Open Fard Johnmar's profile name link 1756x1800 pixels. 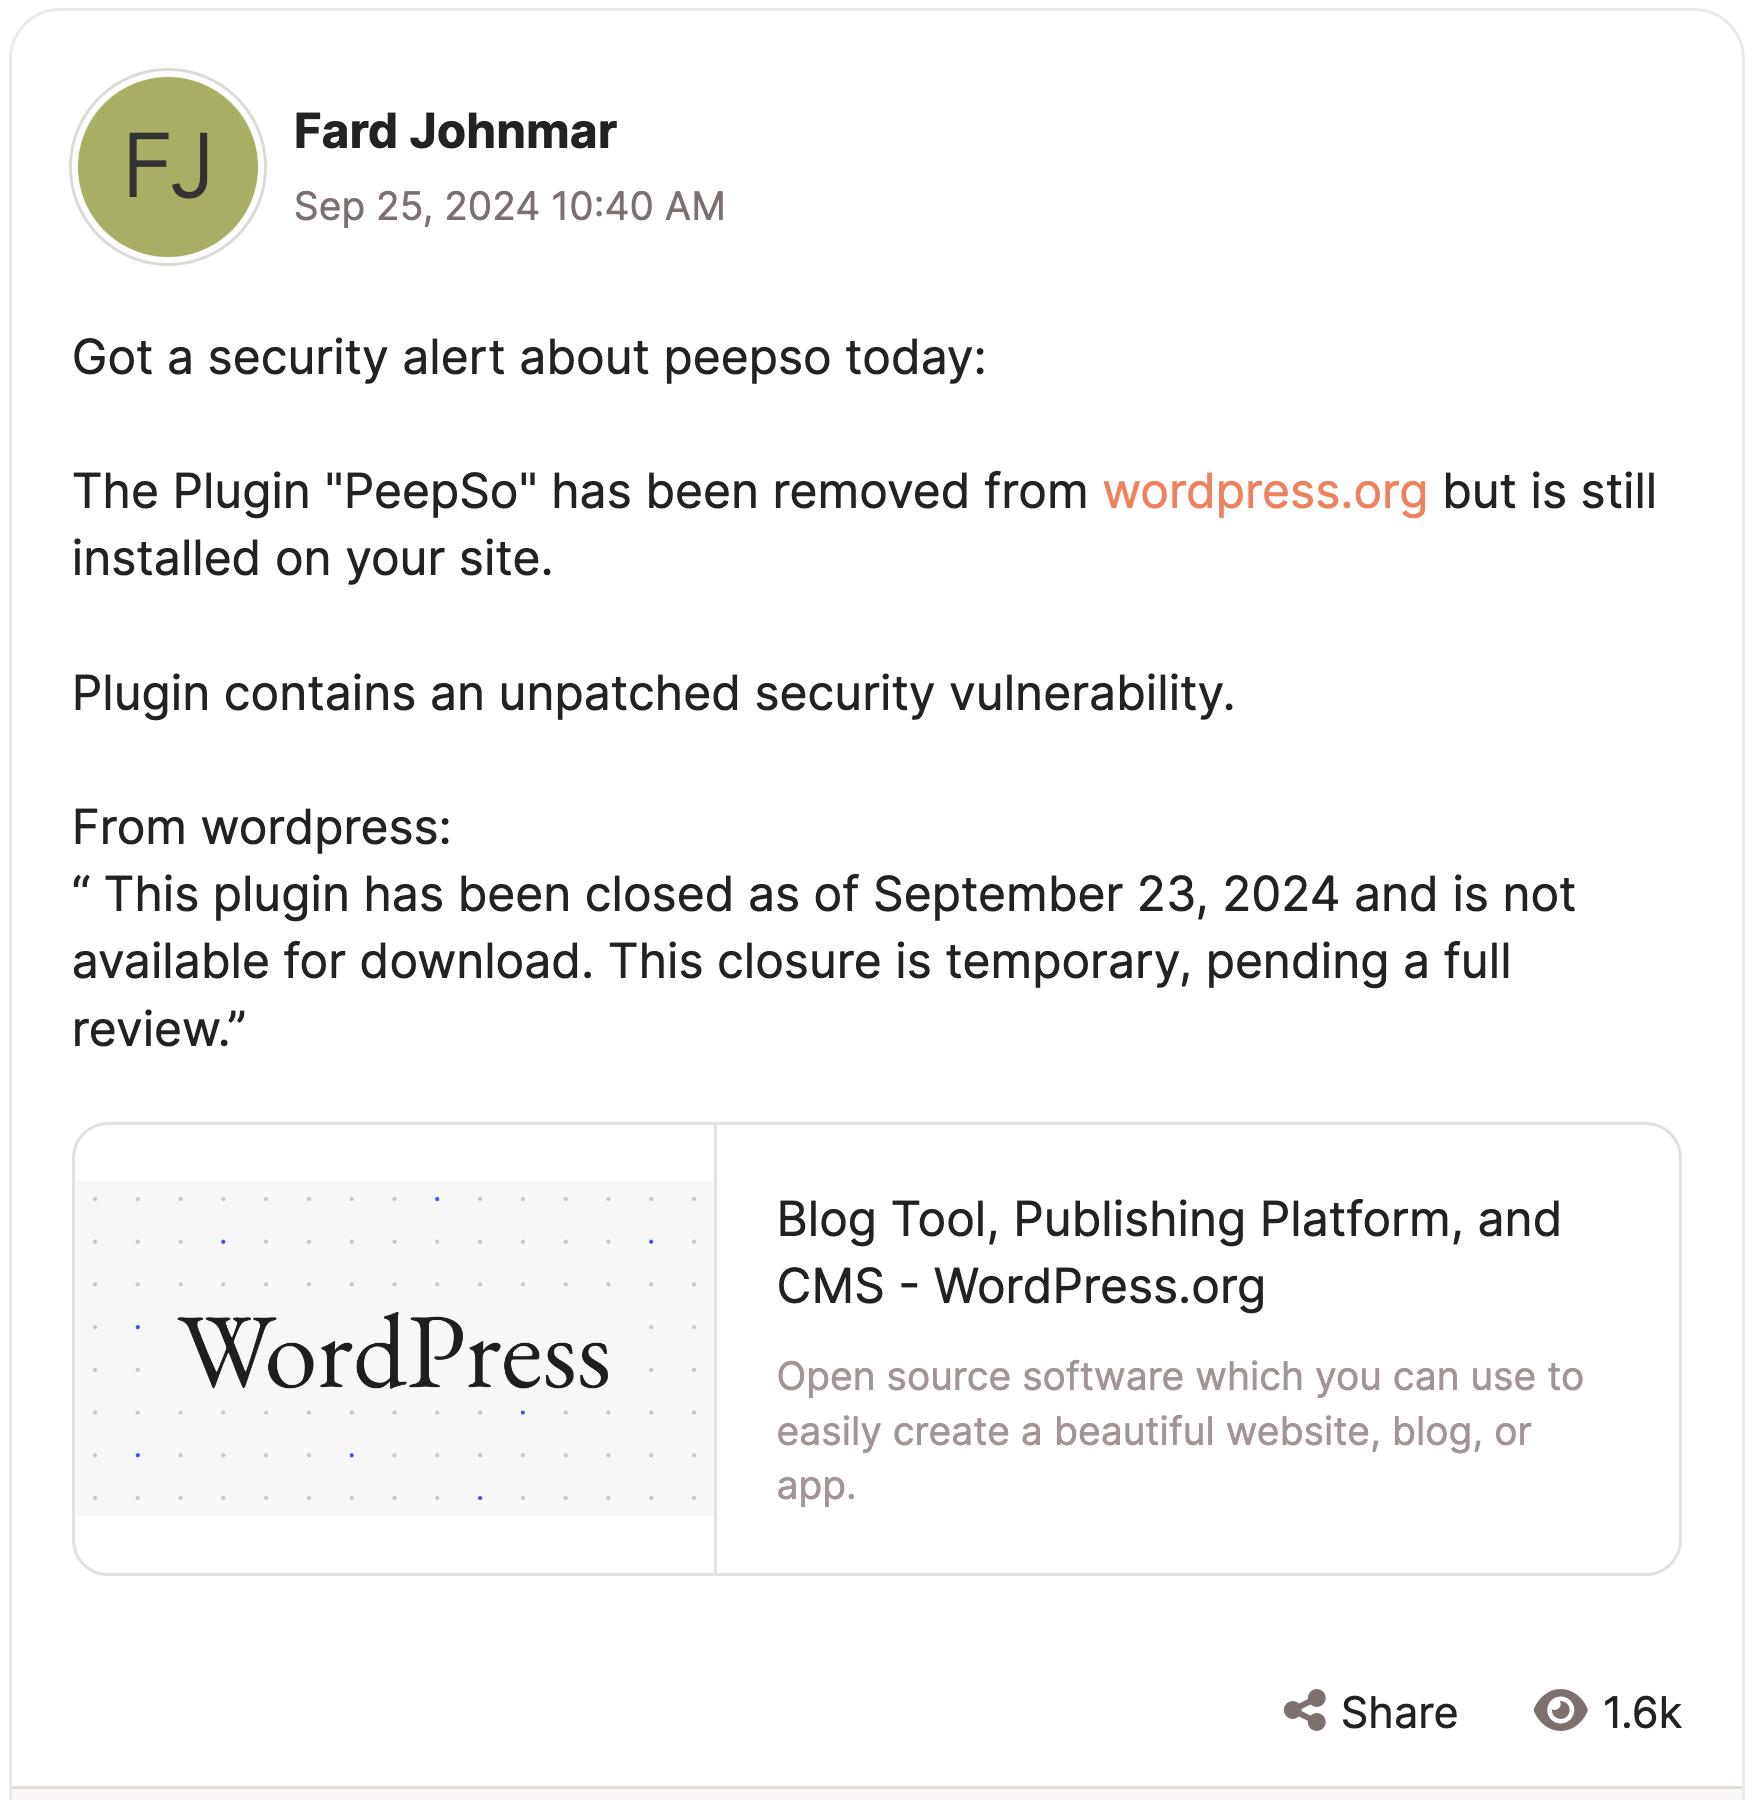coord(455,132)
